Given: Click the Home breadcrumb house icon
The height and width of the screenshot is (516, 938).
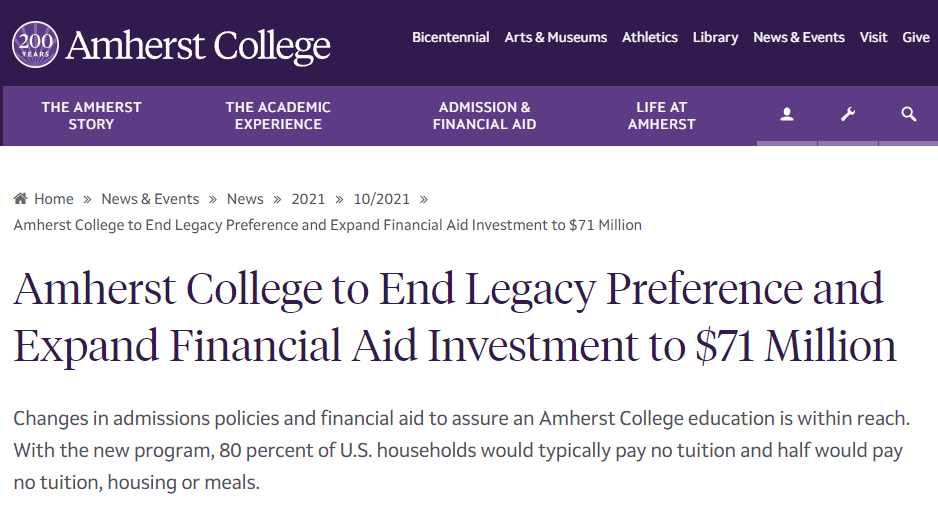Looking at the screenshot, I should tap(20, 199).
